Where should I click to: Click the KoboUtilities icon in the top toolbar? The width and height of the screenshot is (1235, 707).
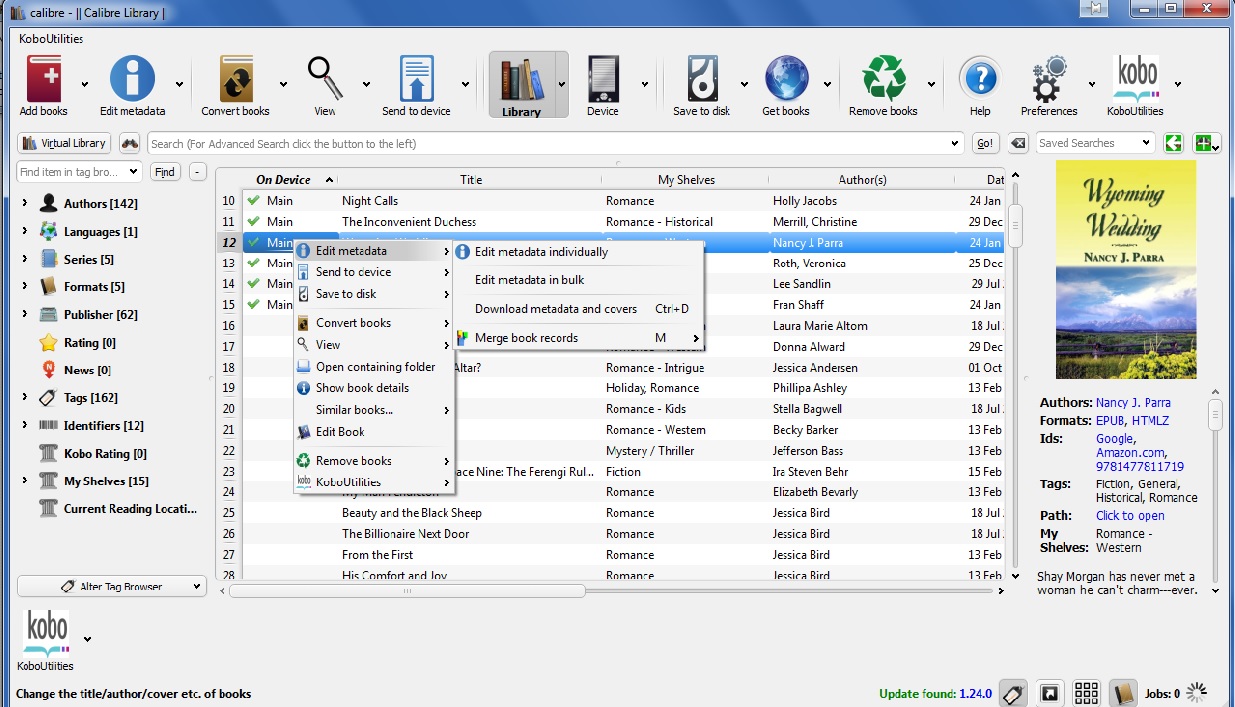click(1135, 80)
